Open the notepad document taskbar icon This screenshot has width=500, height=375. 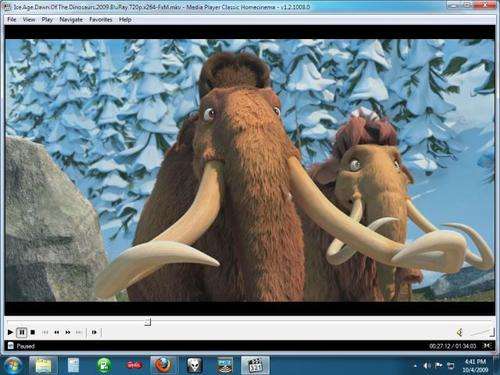click(x=73, y=365)
